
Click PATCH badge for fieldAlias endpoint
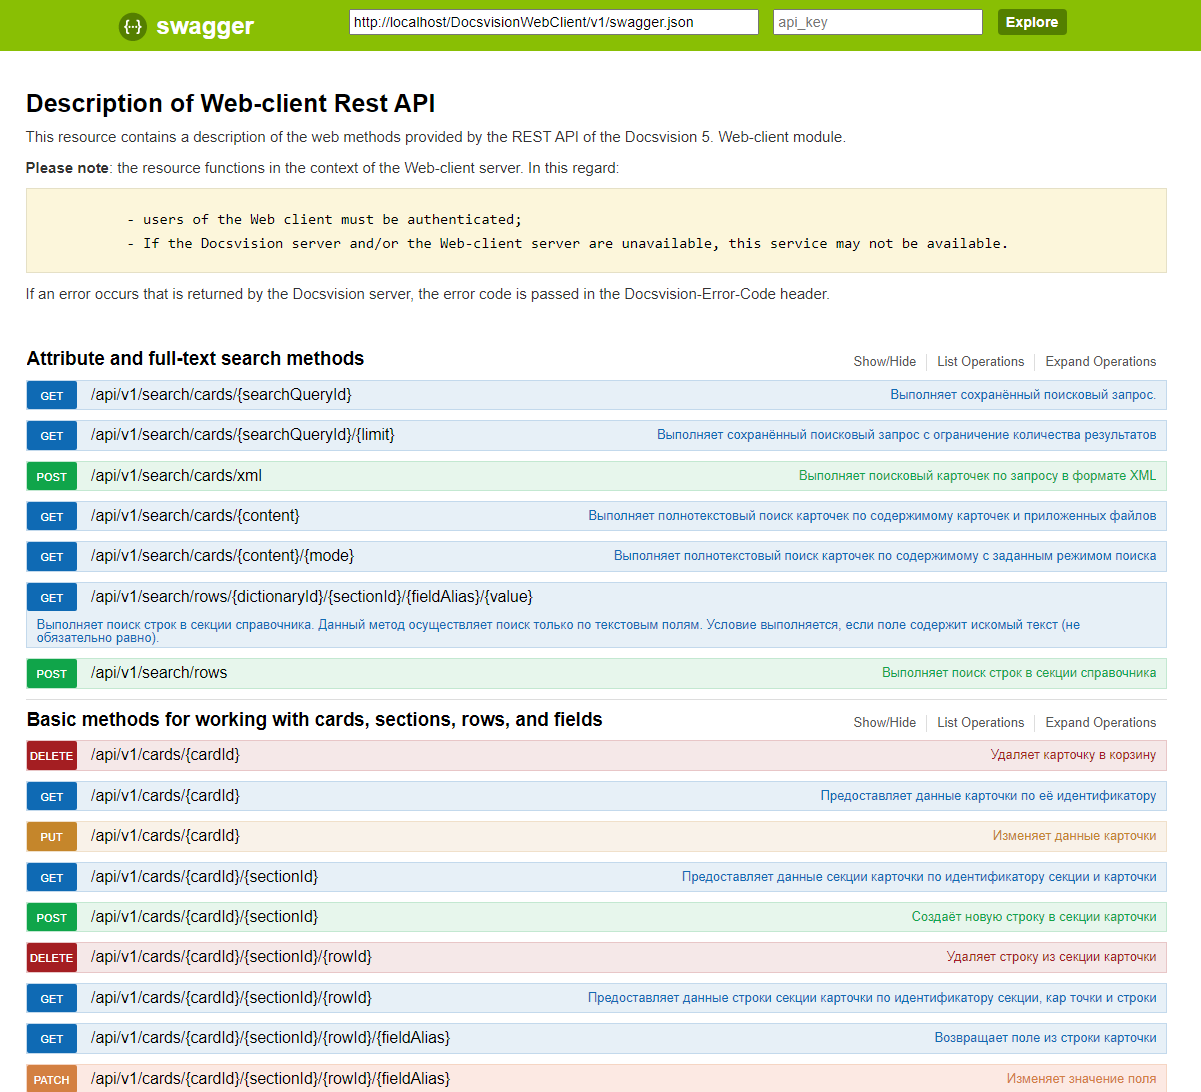click(x=52, y=1079)
